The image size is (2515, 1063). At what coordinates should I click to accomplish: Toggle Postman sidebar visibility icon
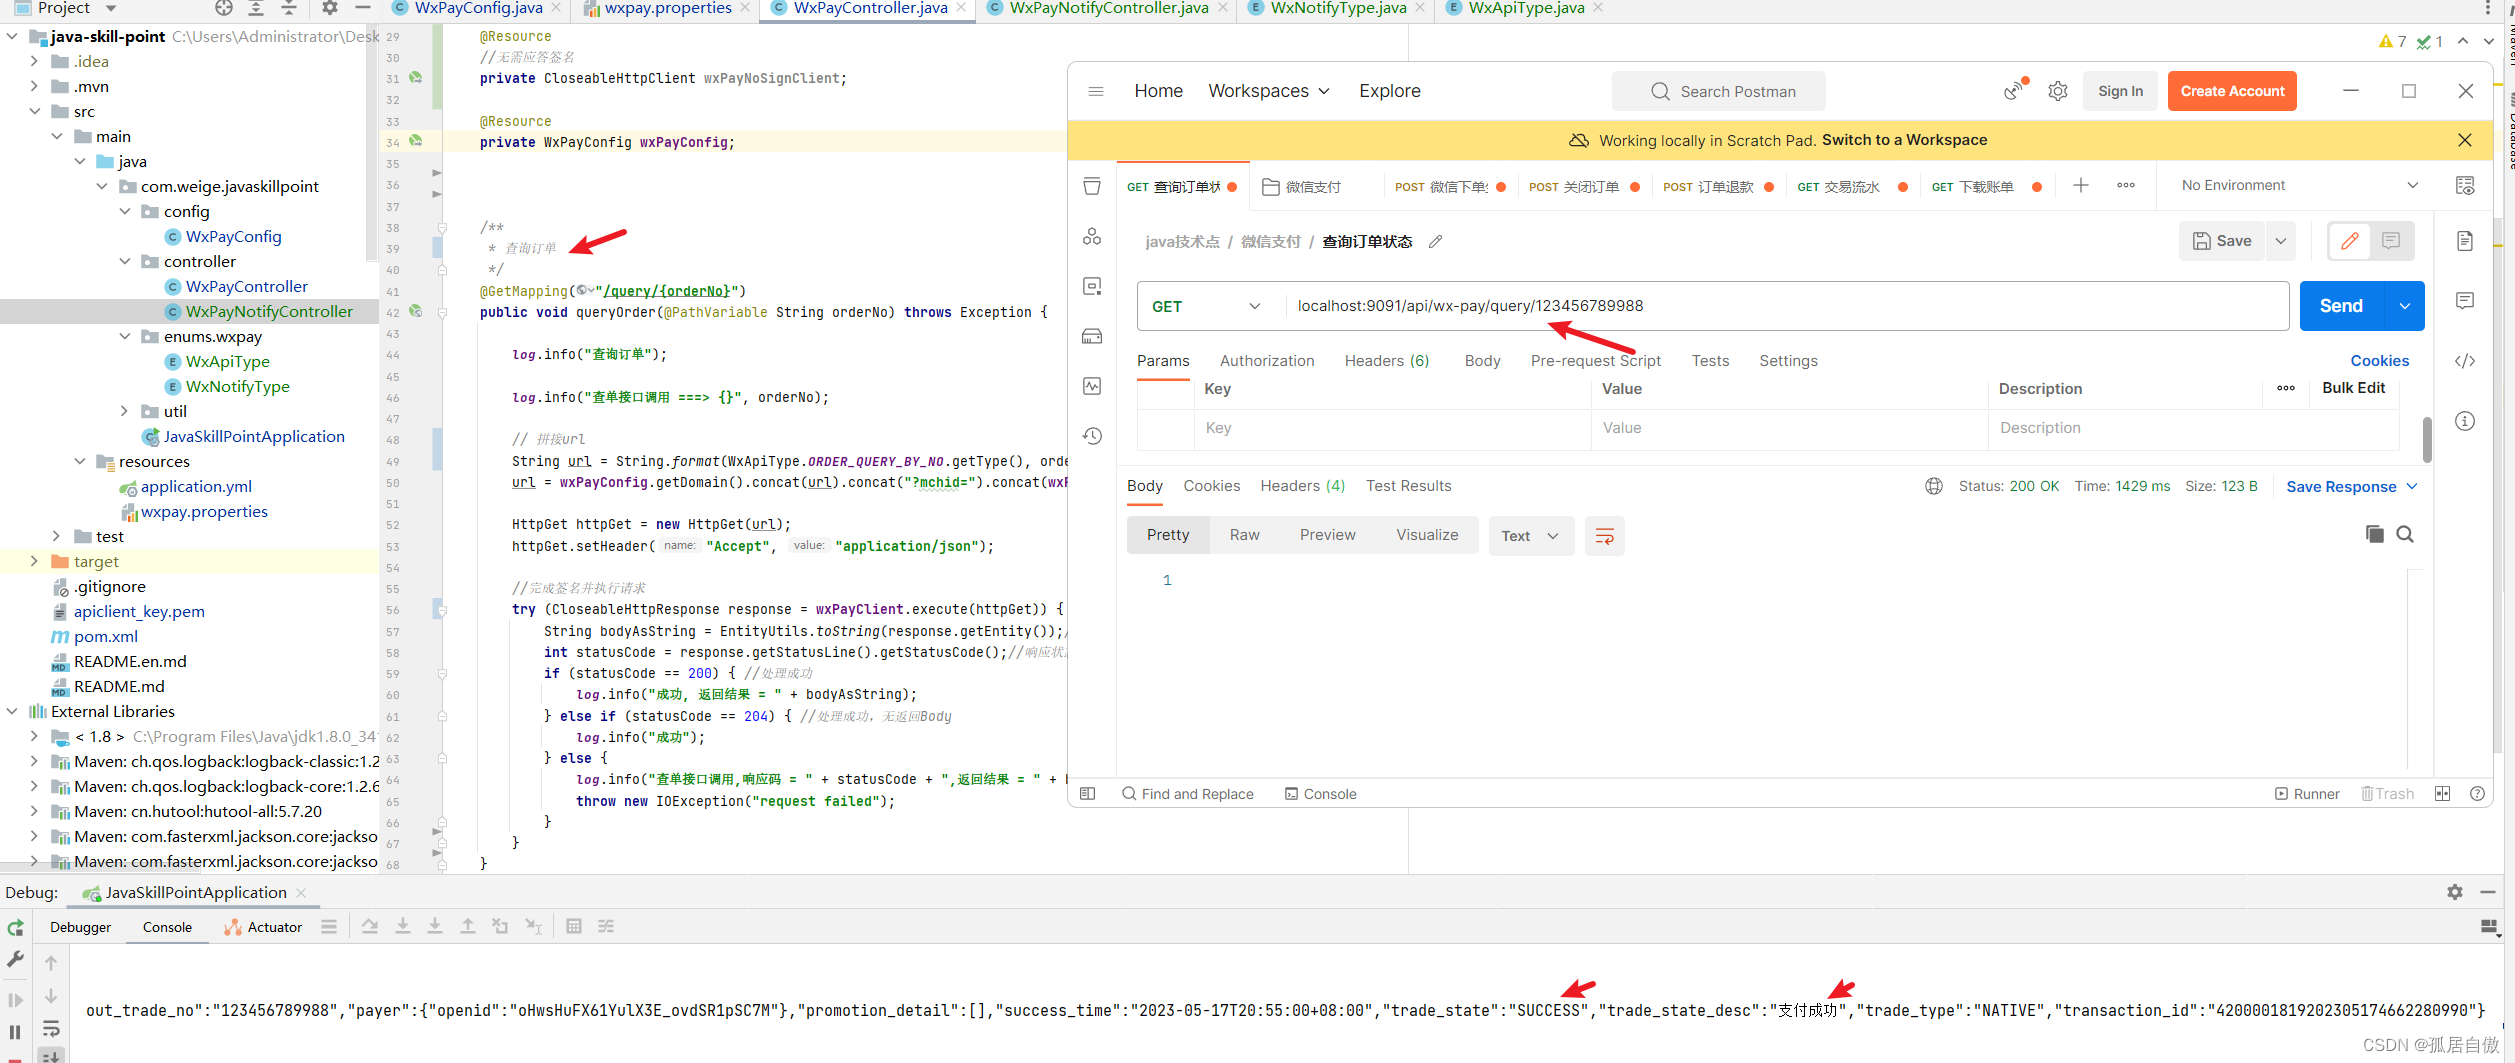tap(1088, 794)
